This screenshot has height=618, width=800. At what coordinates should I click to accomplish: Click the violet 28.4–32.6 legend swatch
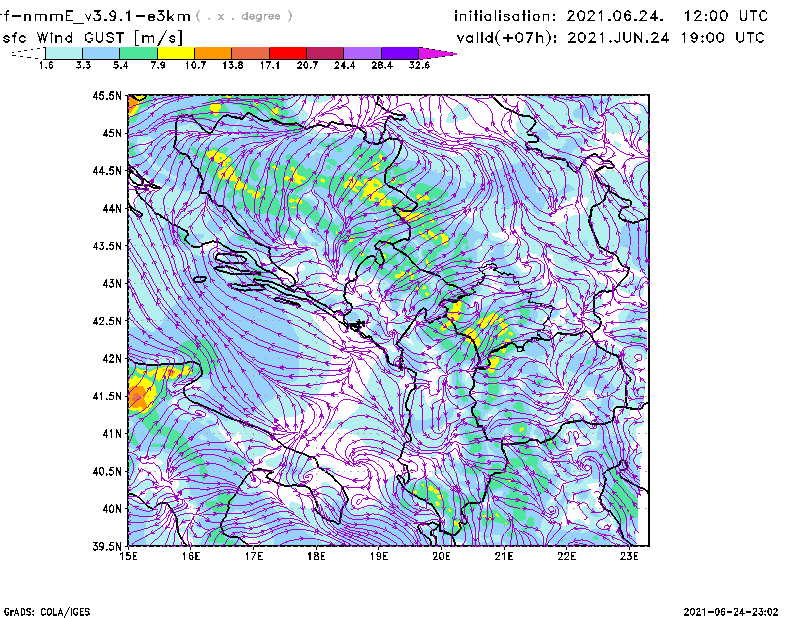point(400,53)
